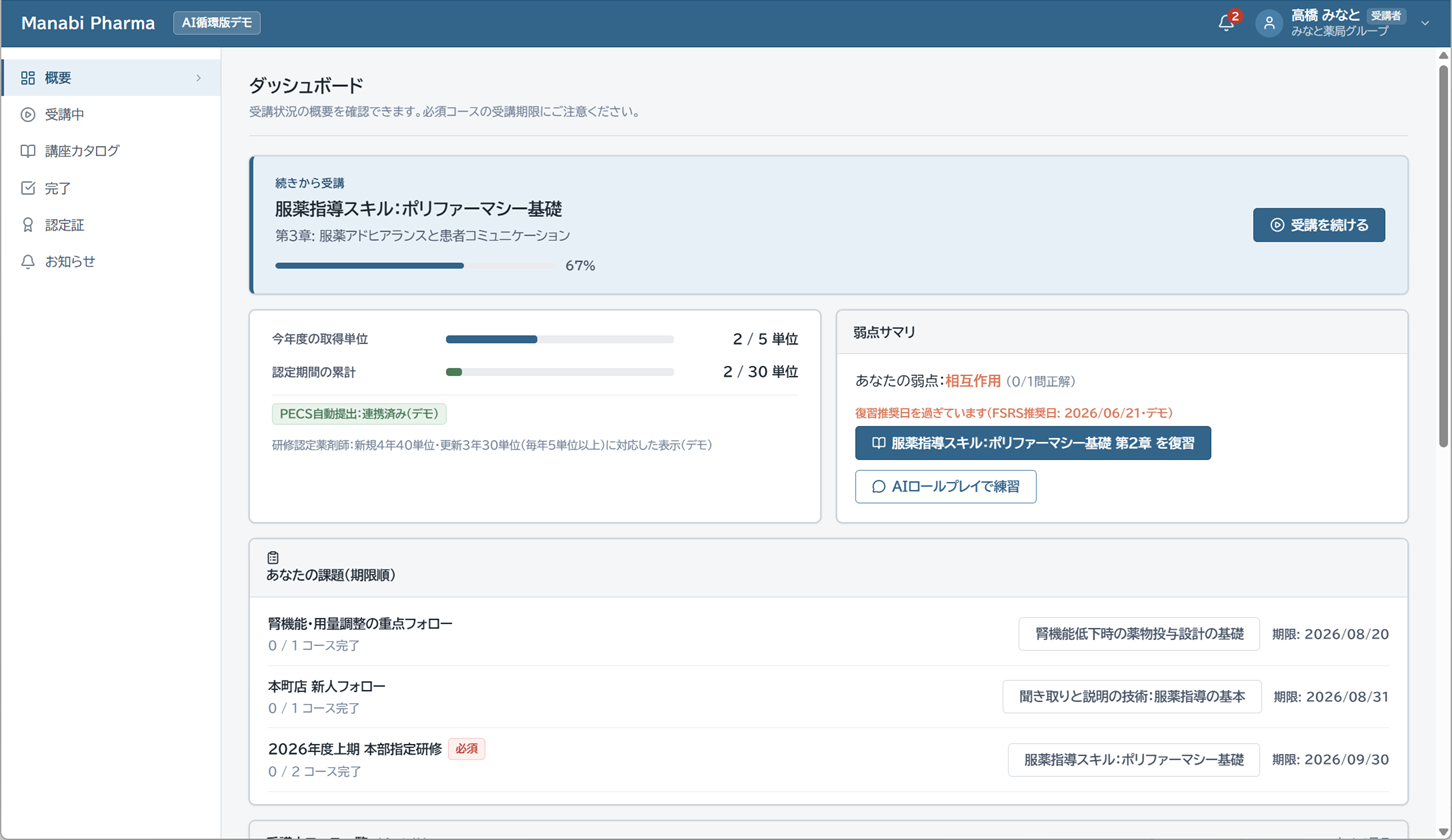Screen dimensions: 1452x840
Task: Click the 期限: 2026/08/20 deadline
Action: [1331, 634]
